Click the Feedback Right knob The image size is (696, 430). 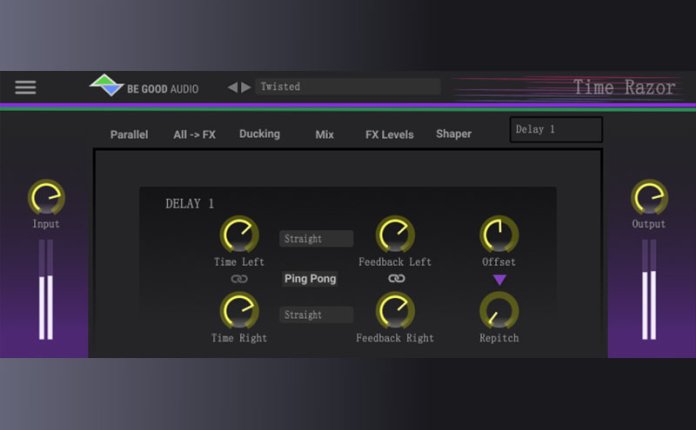(395, 311)
